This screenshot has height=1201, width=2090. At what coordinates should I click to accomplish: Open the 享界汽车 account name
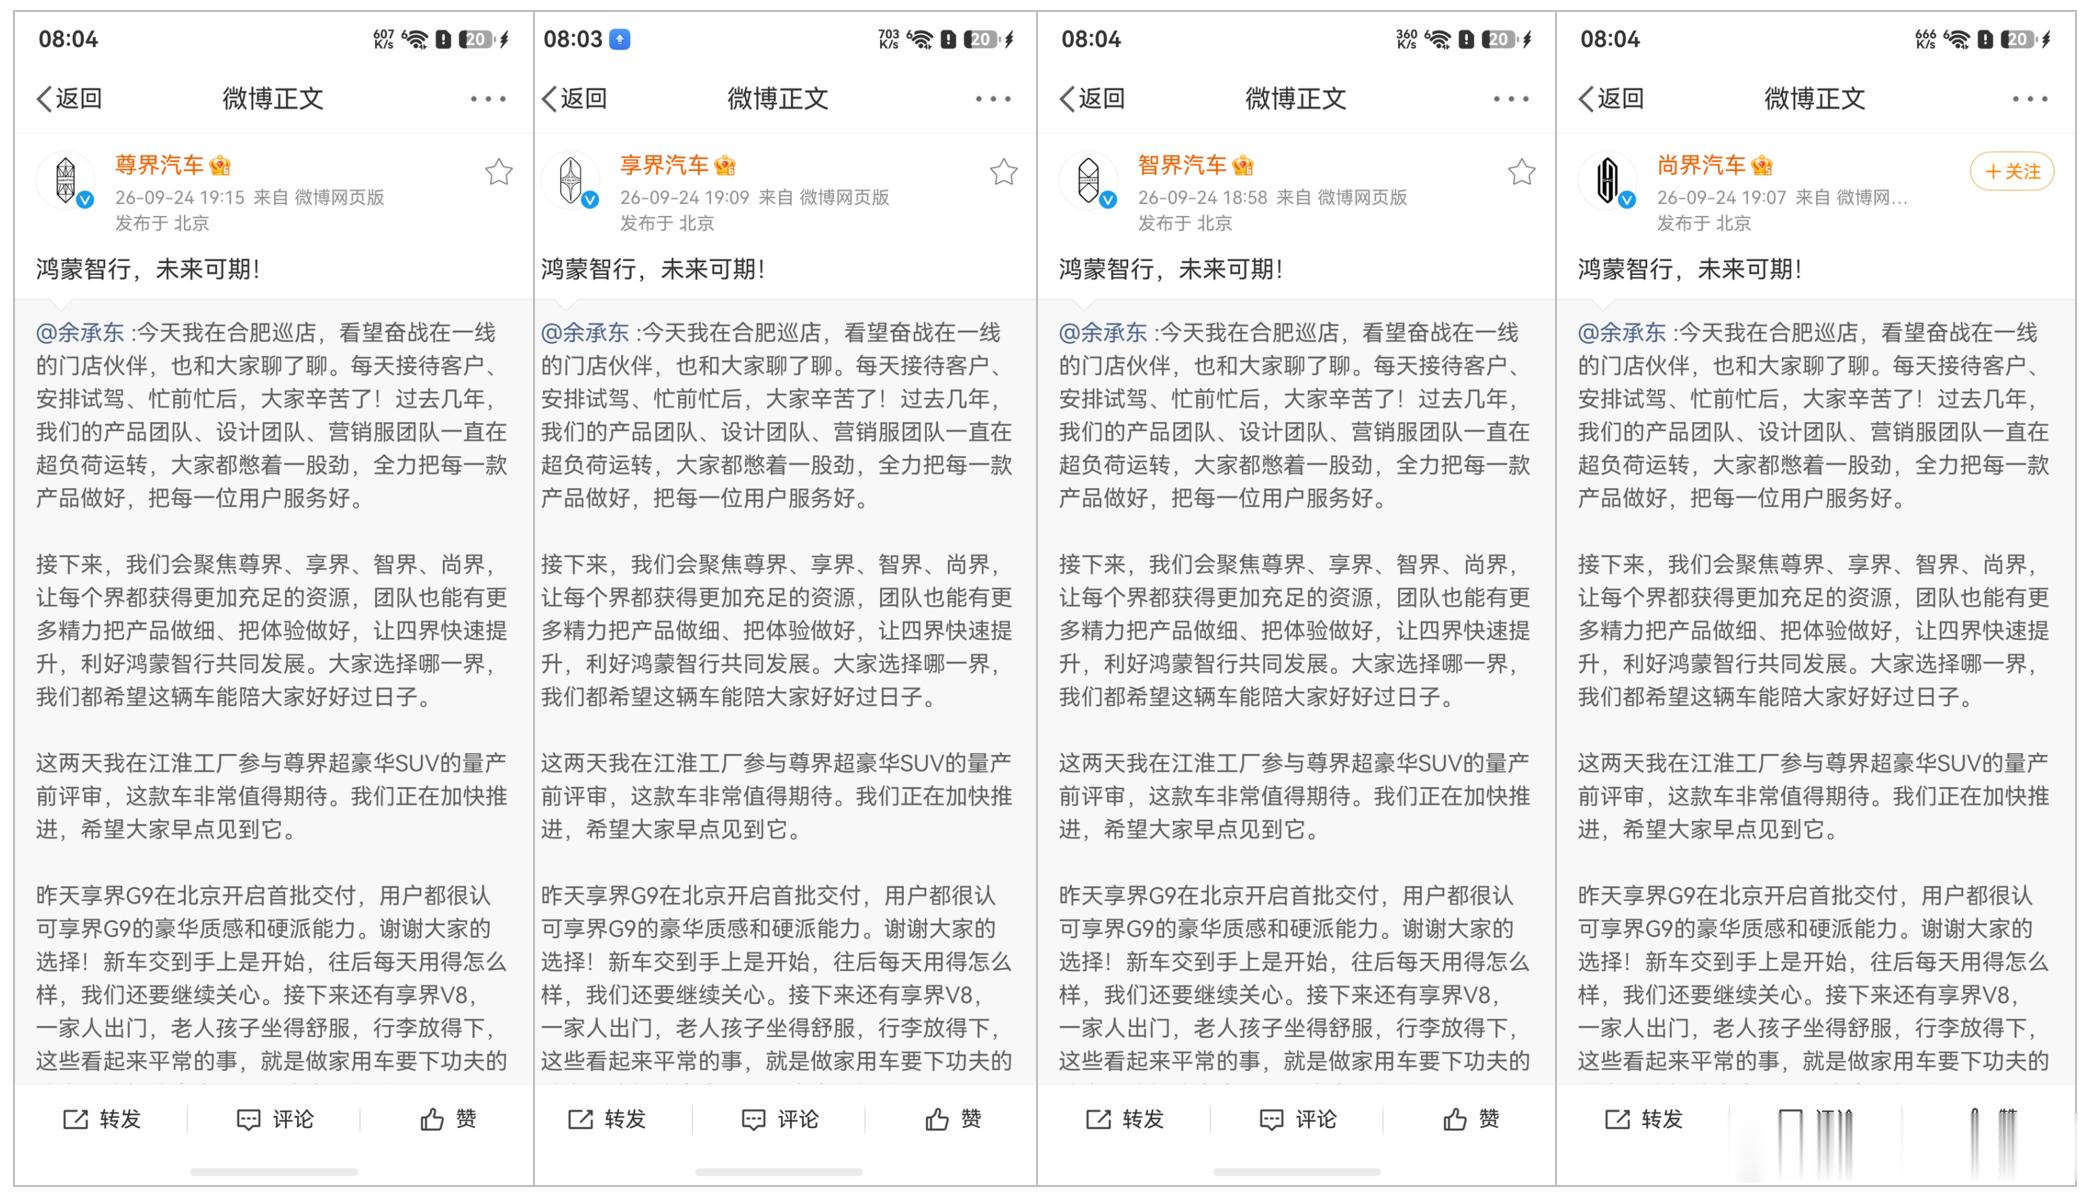(x=664, y=165)
